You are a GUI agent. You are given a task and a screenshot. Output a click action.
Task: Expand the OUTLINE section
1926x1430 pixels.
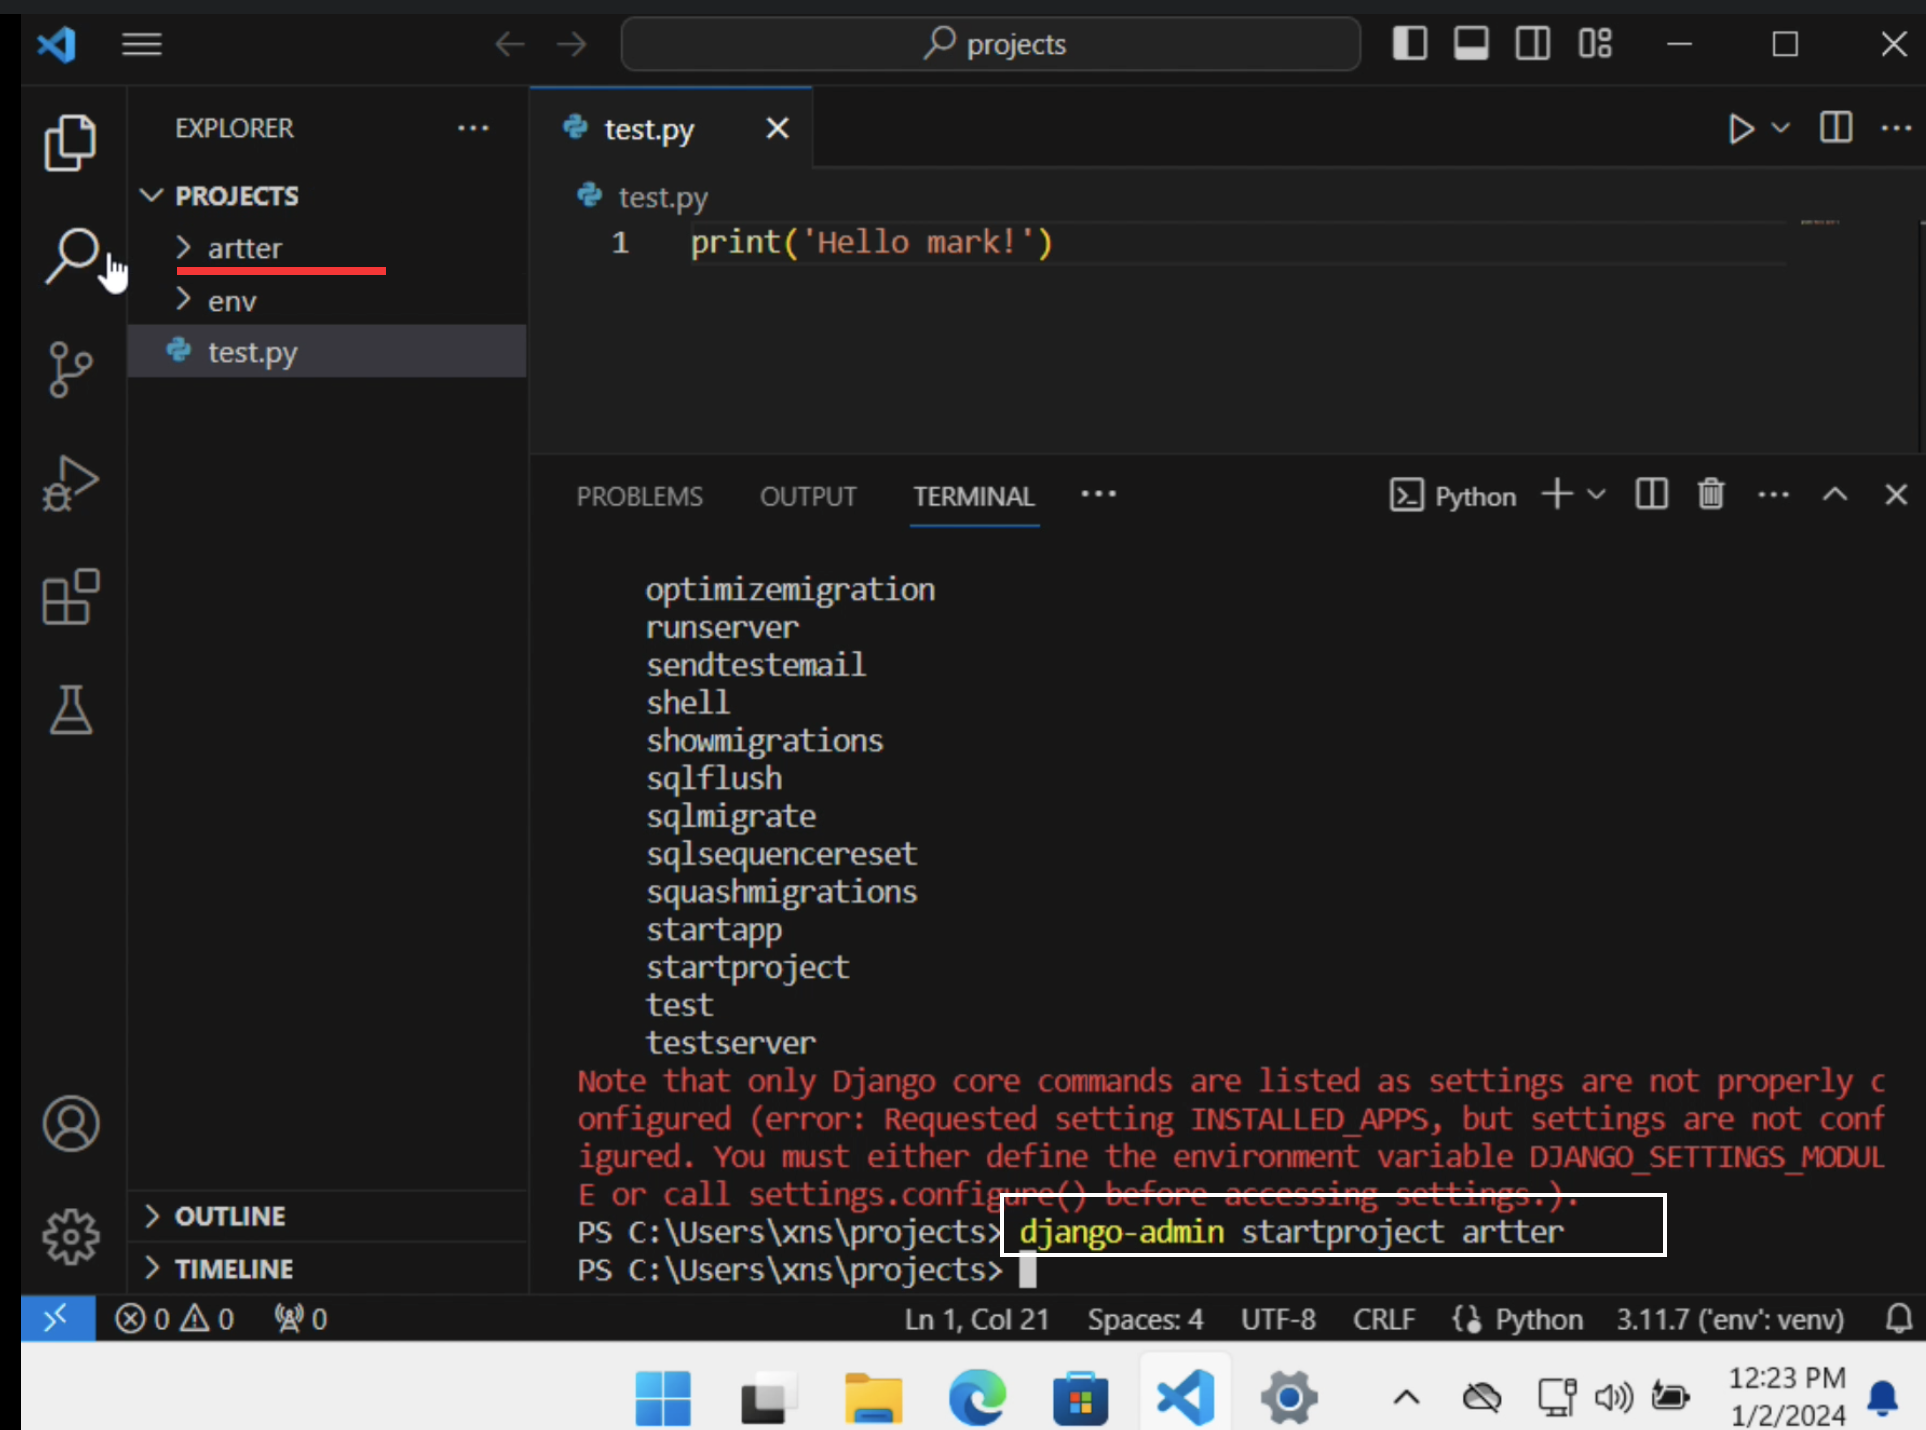tap(327, 1216)
